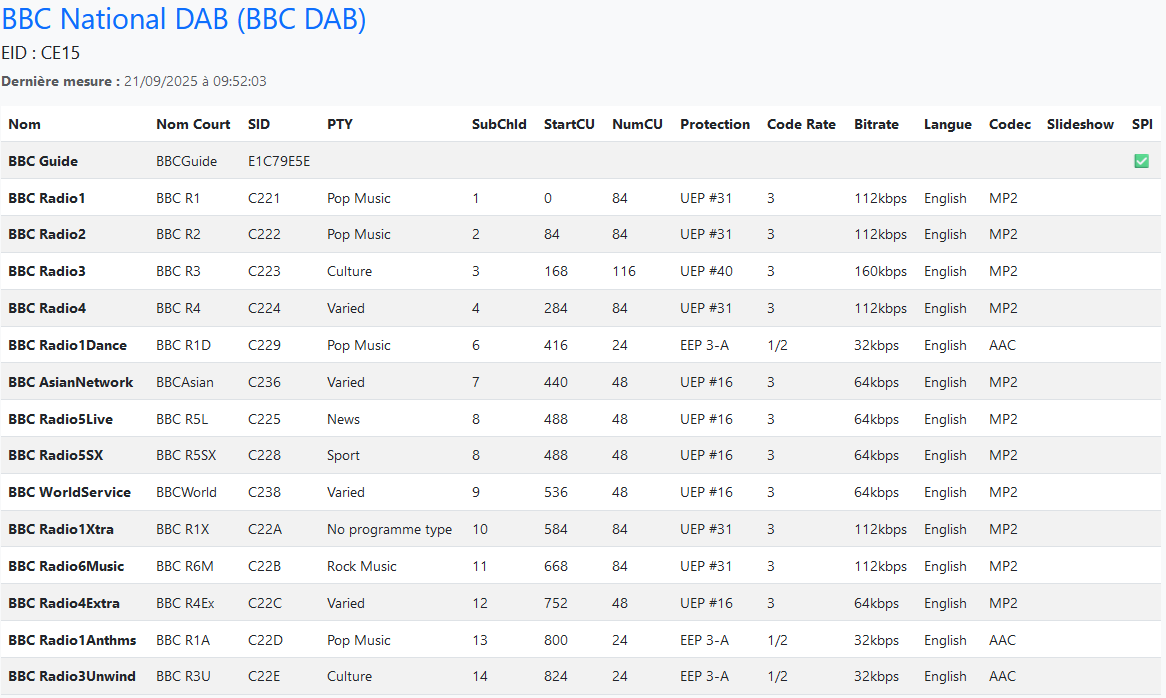
Task: Select the BBC Radio3Unwind service name
Action: coord(72,676)
